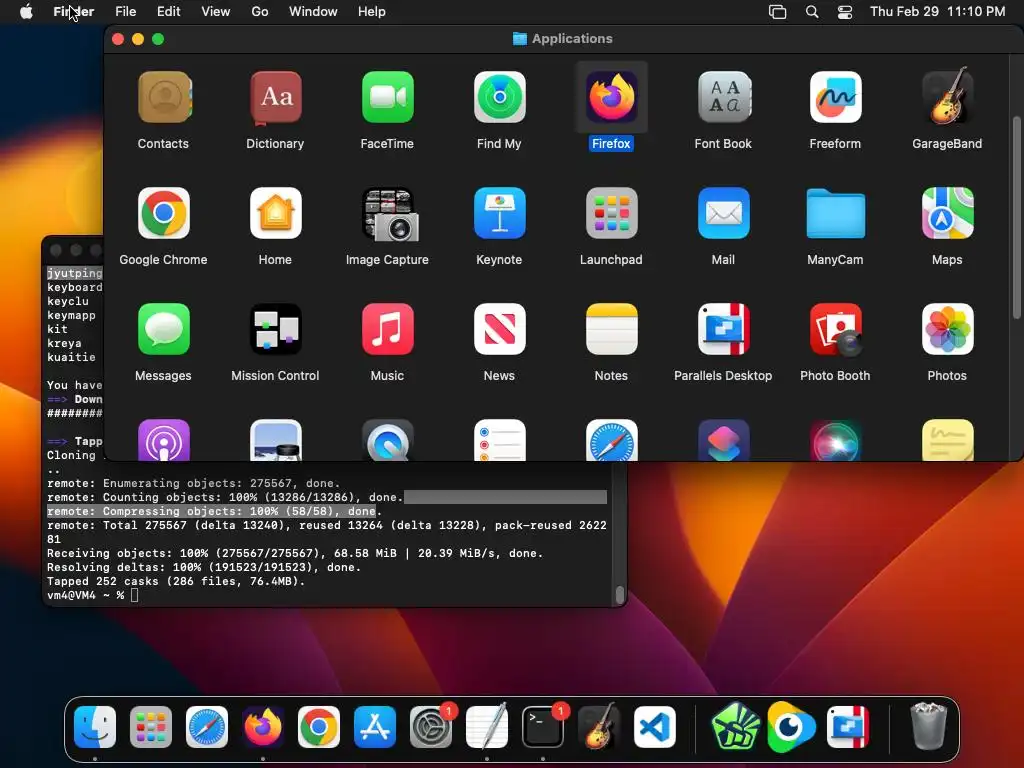Open the Contacts app icon

tap(164, 98)
